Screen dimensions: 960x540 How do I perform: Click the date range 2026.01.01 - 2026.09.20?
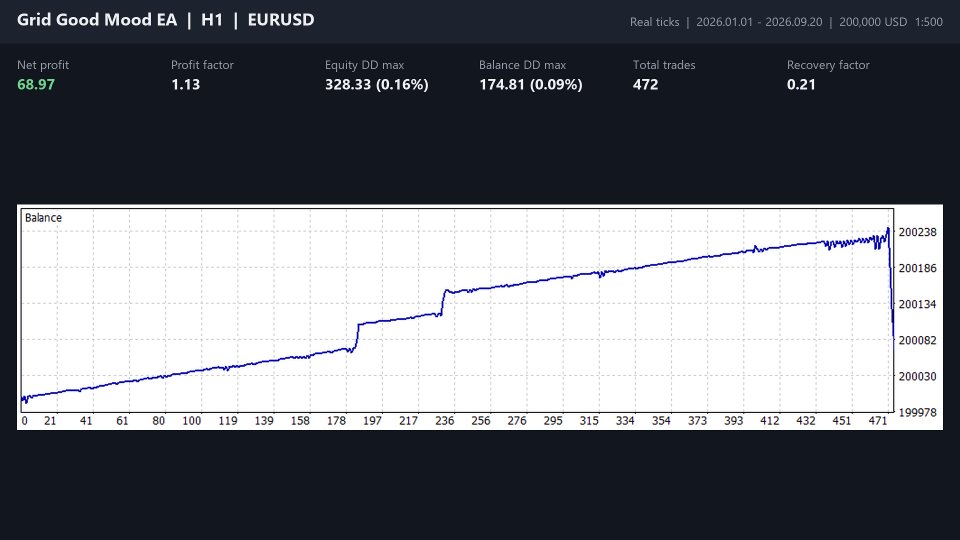[x=759, y=22]
